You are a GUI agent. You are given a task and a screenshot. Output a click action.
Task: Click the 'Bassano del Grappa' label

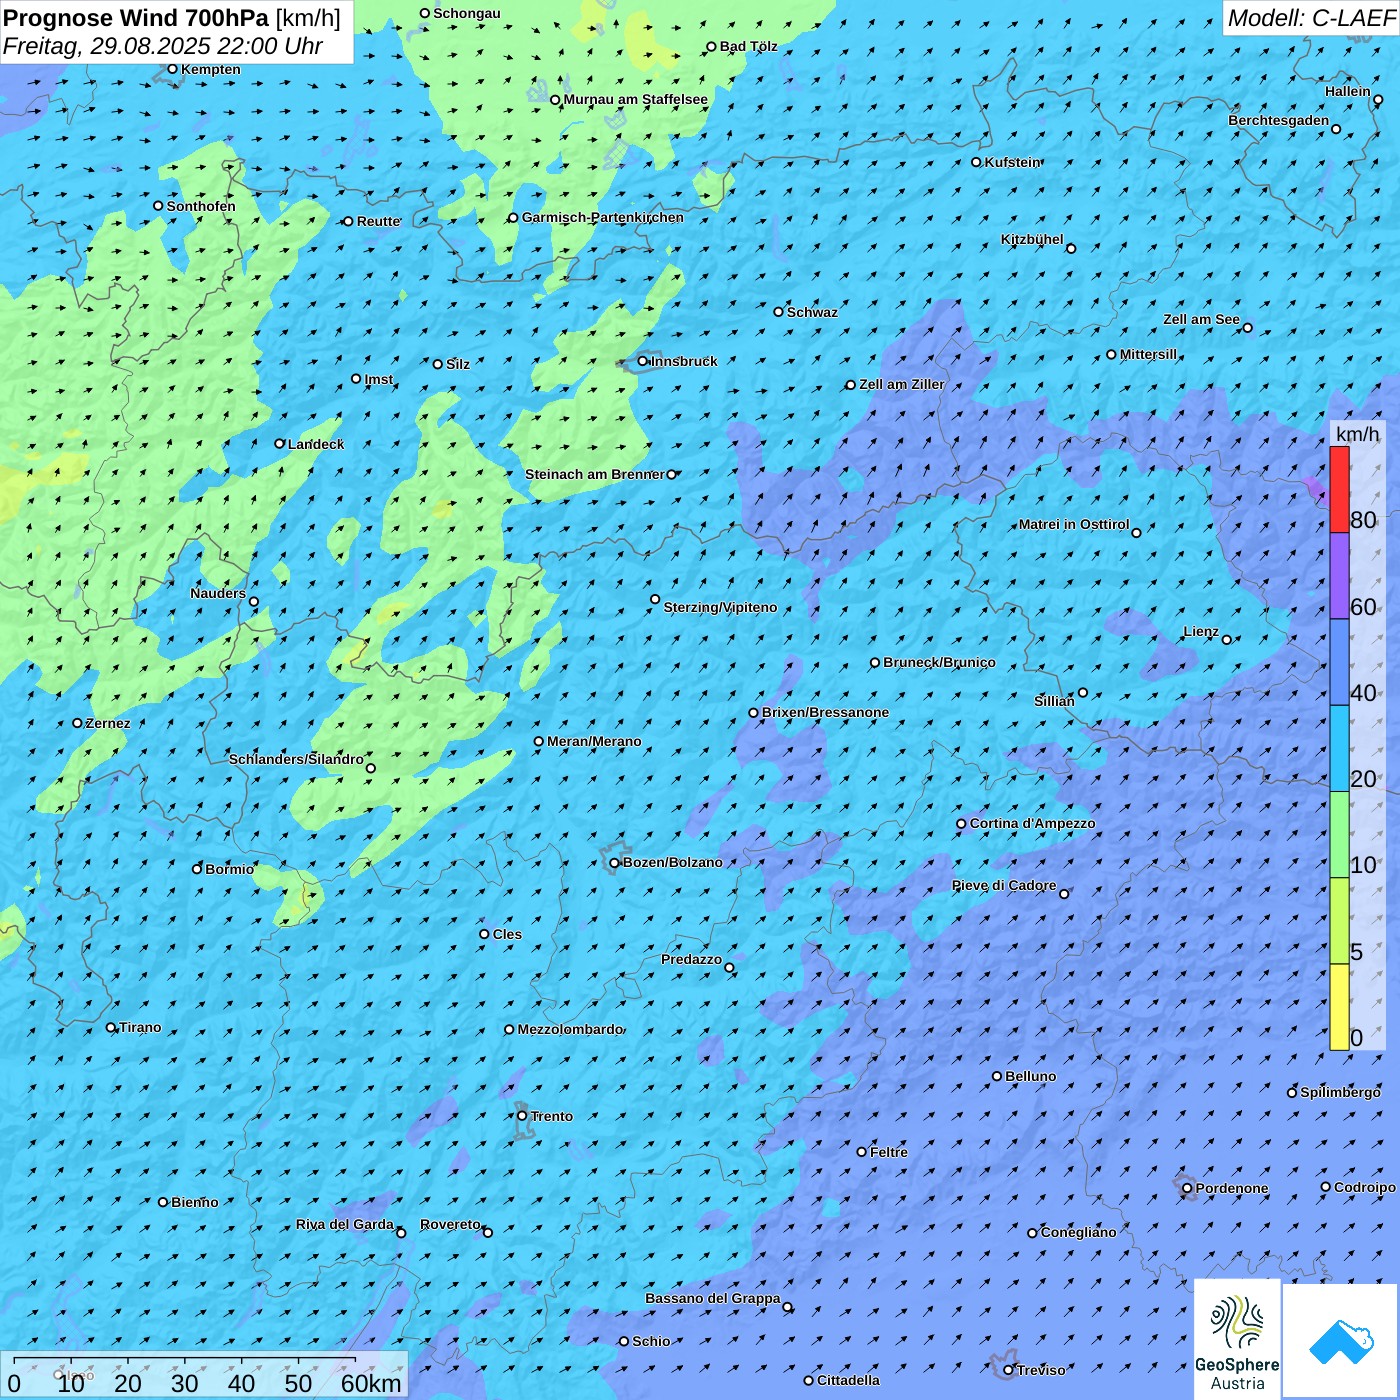click(x=713, y=1298)
